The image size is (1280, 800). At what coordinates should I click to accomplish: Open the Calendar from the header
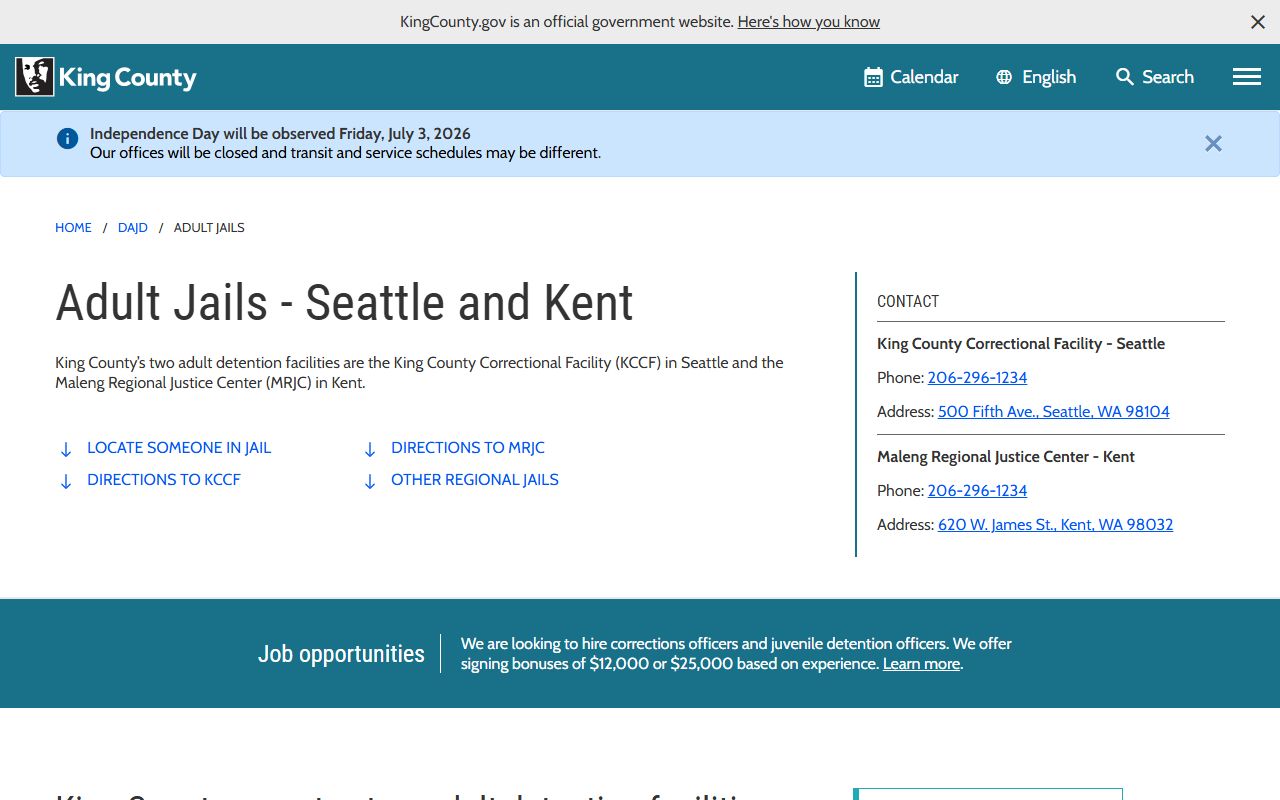point(911,77)
